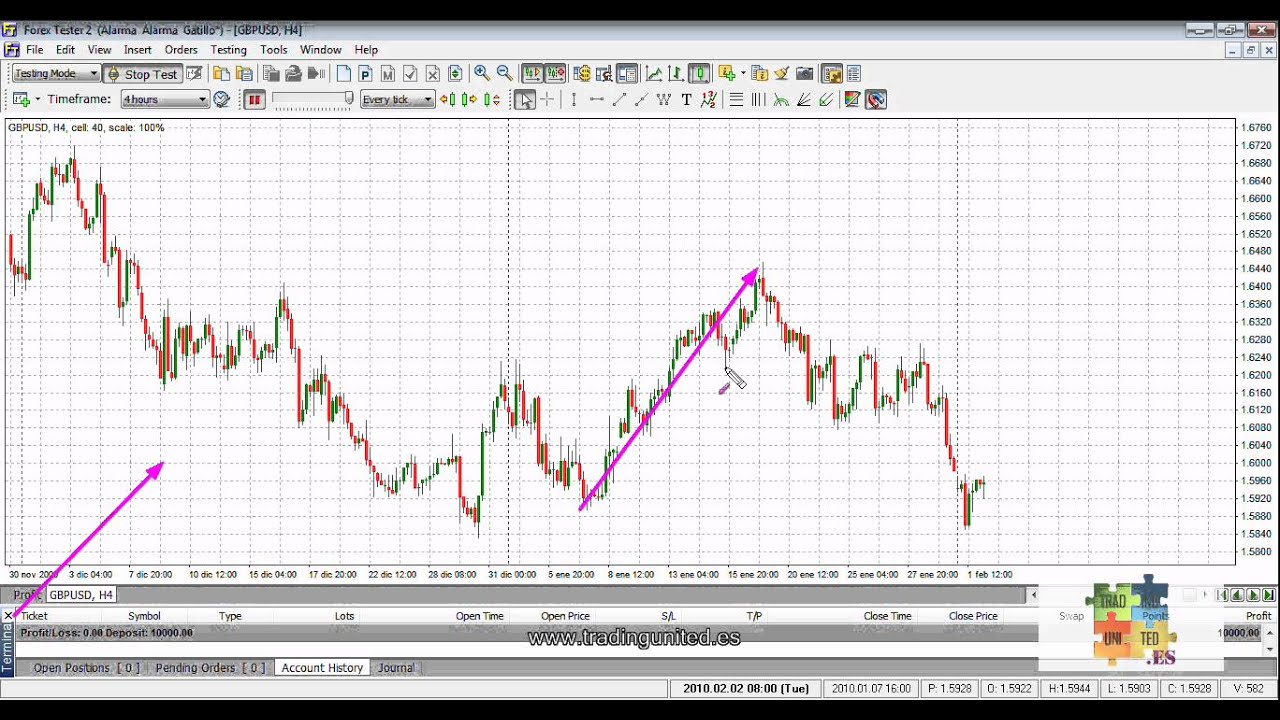Click the add indicator icon with a green plus
The image size is (1280, 720).
pyautogui.click(x=727, y=73)
